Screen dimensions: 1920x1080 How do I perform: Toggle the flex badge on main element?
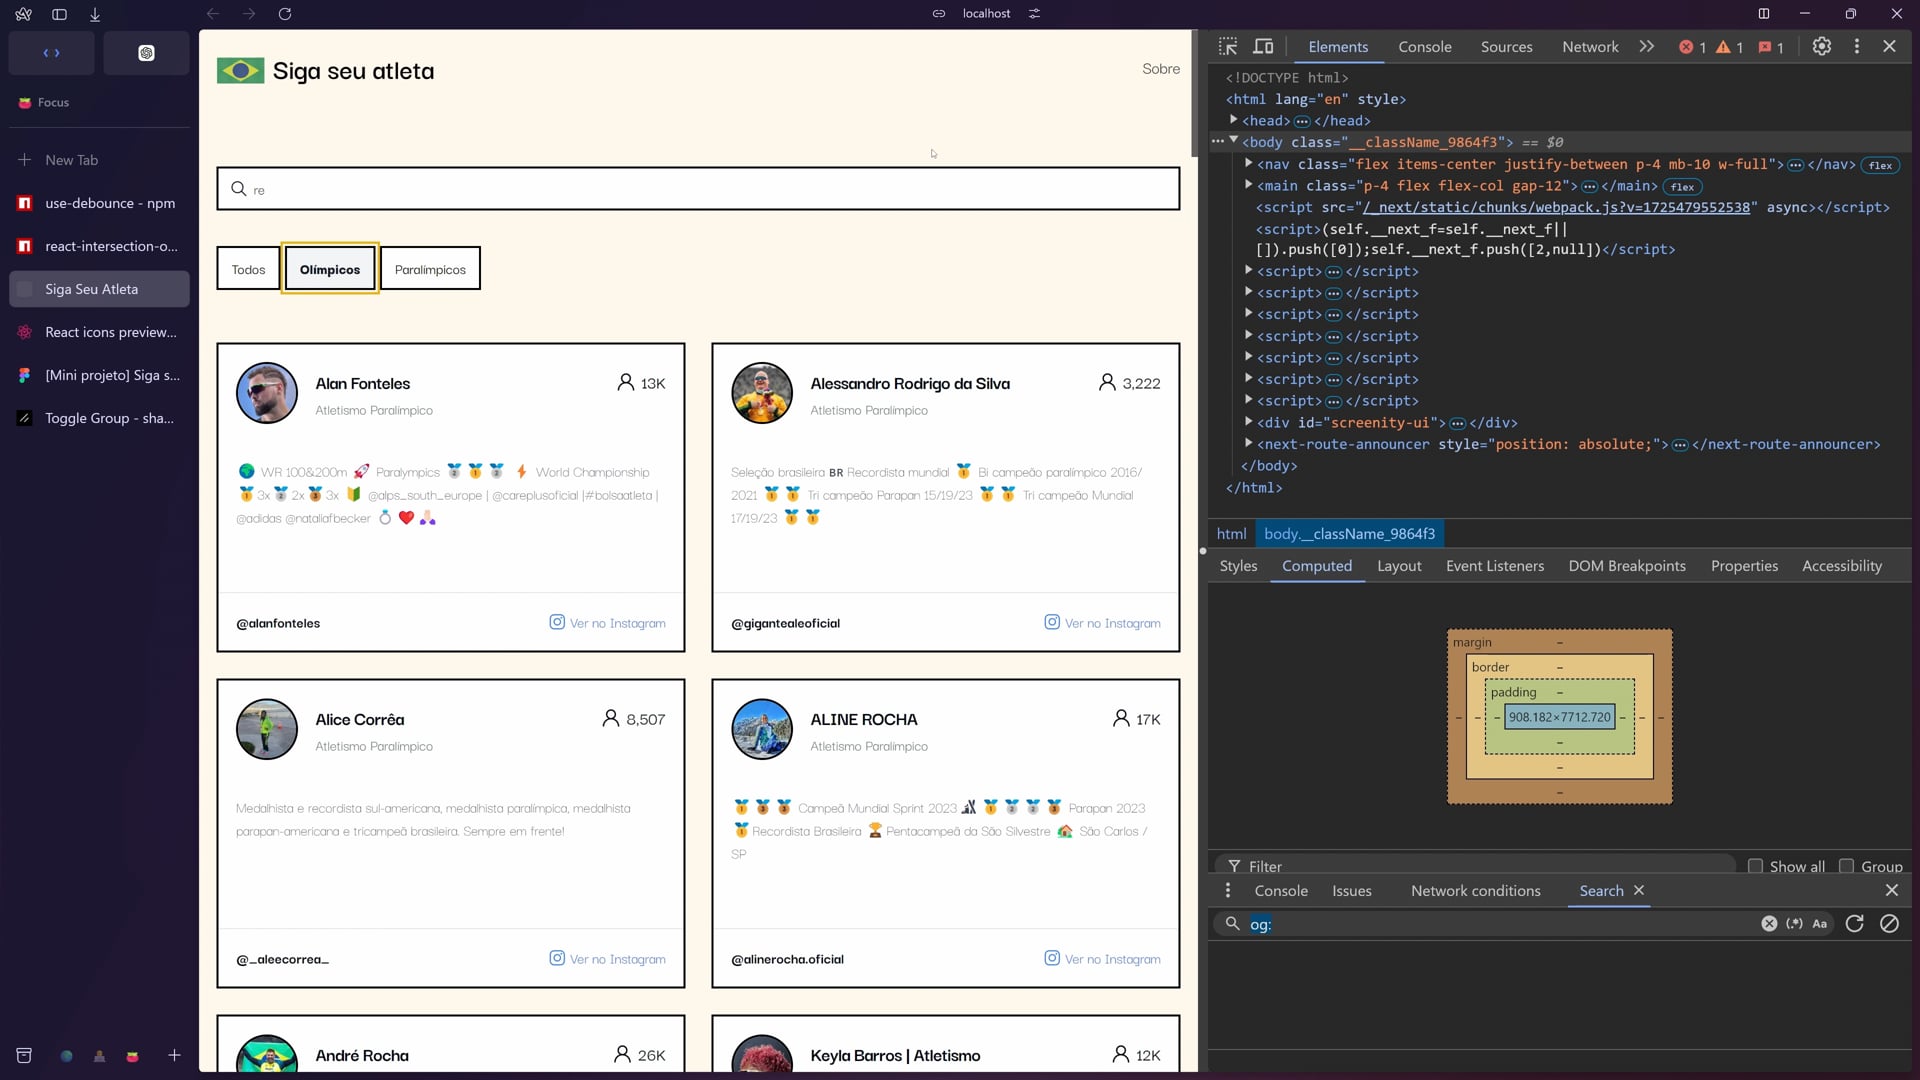(1682, 187)
